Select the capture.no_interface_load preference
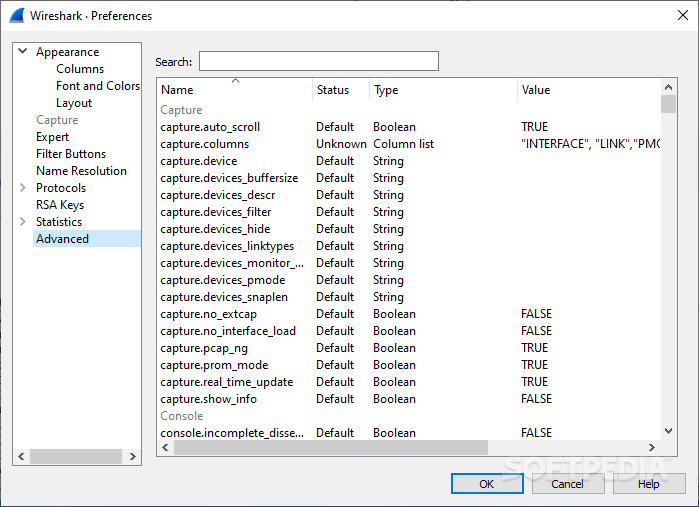699x507 pixels. [409, 331]
